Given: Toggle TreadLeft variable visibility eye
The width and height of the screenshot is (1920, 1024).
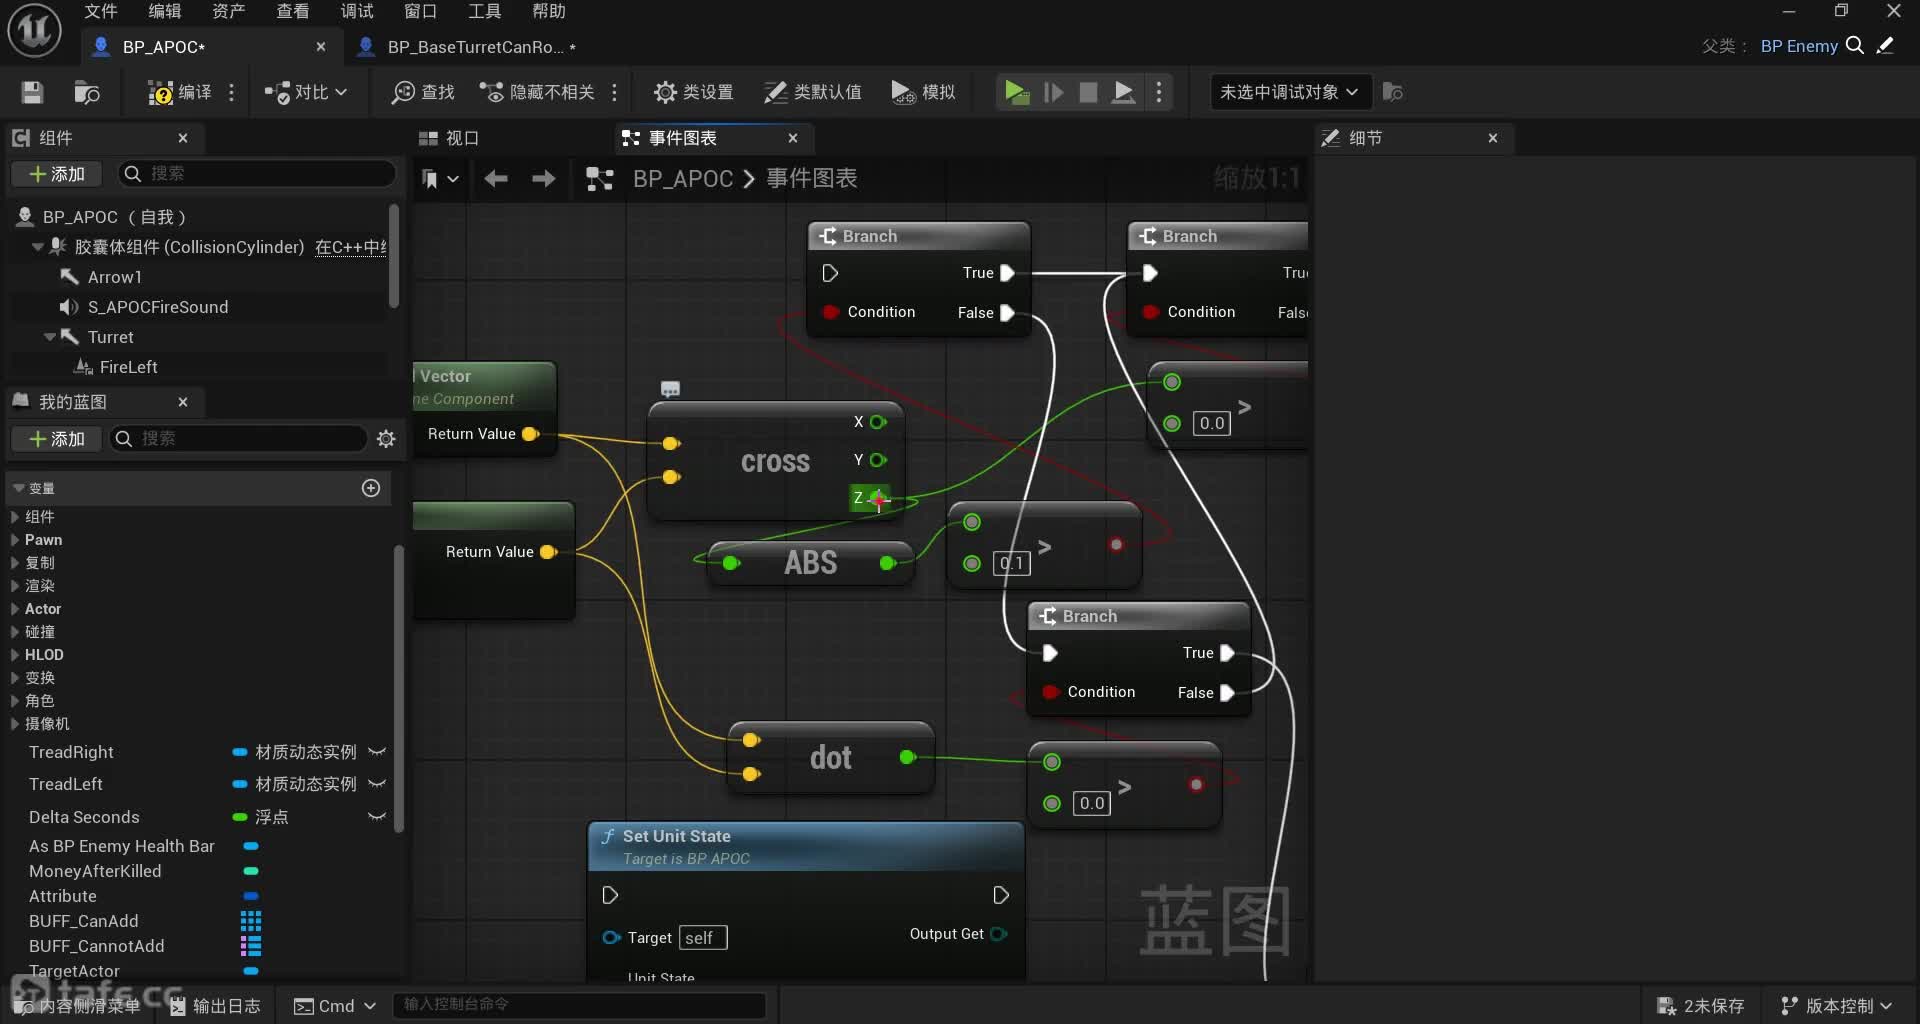Looking at the screenshot, I should coord(377,784).
